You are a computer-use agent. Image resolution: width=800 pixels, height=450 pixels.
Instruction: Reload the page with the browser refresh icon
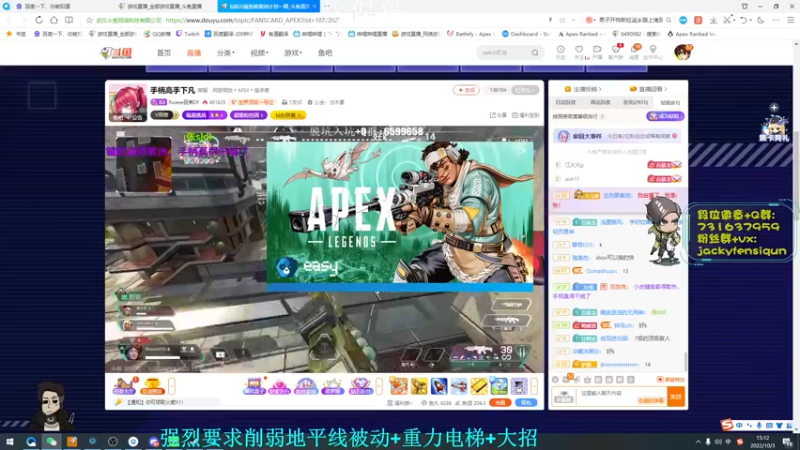tap(39, 20)
